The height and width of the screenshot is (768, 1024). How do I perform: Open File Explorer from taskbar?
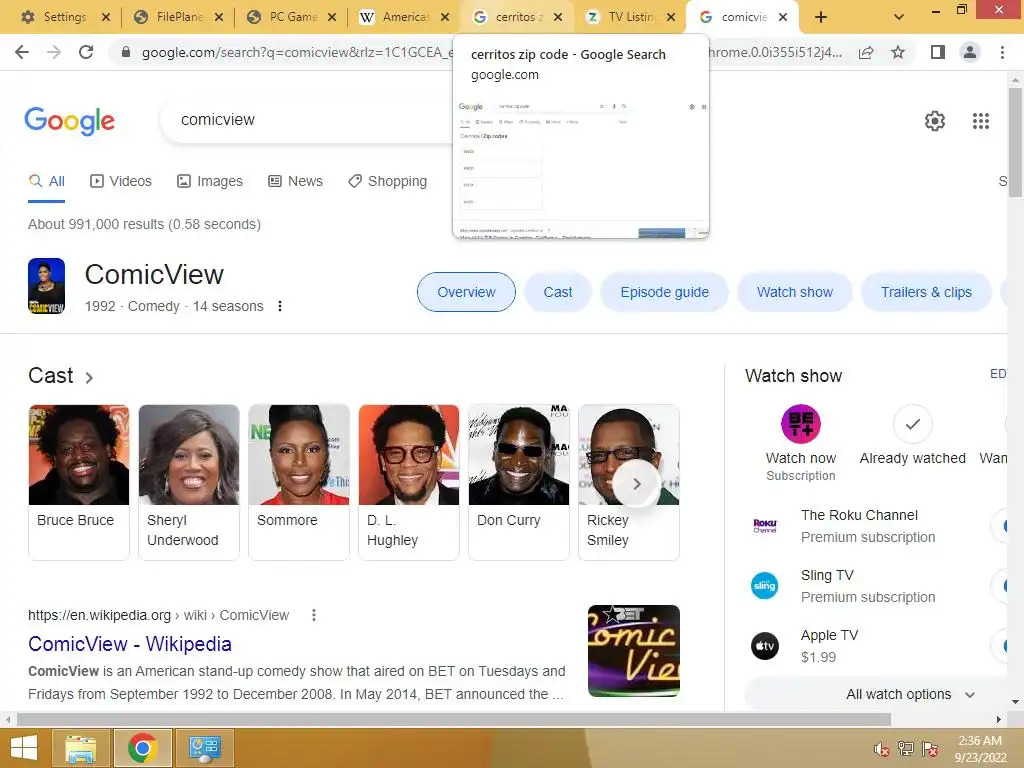pos(81,748)
